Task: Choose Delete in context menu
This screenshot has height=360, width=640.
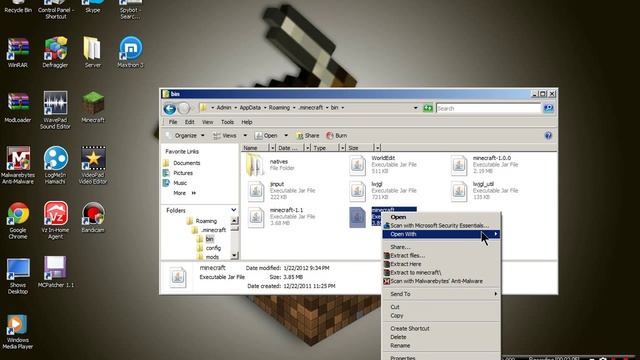Action: (441, 337)
